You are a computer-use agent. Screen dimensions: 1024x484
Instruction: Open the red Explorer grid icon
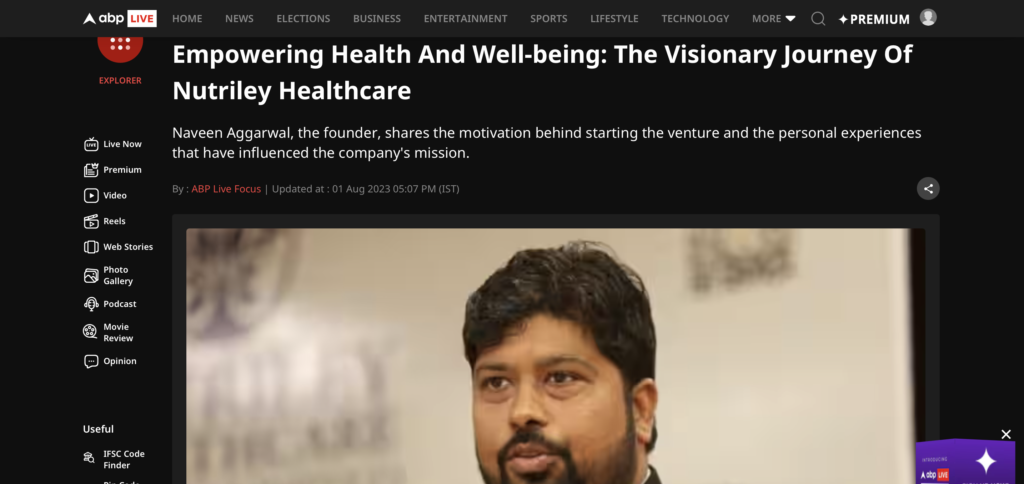click(120, 46)
